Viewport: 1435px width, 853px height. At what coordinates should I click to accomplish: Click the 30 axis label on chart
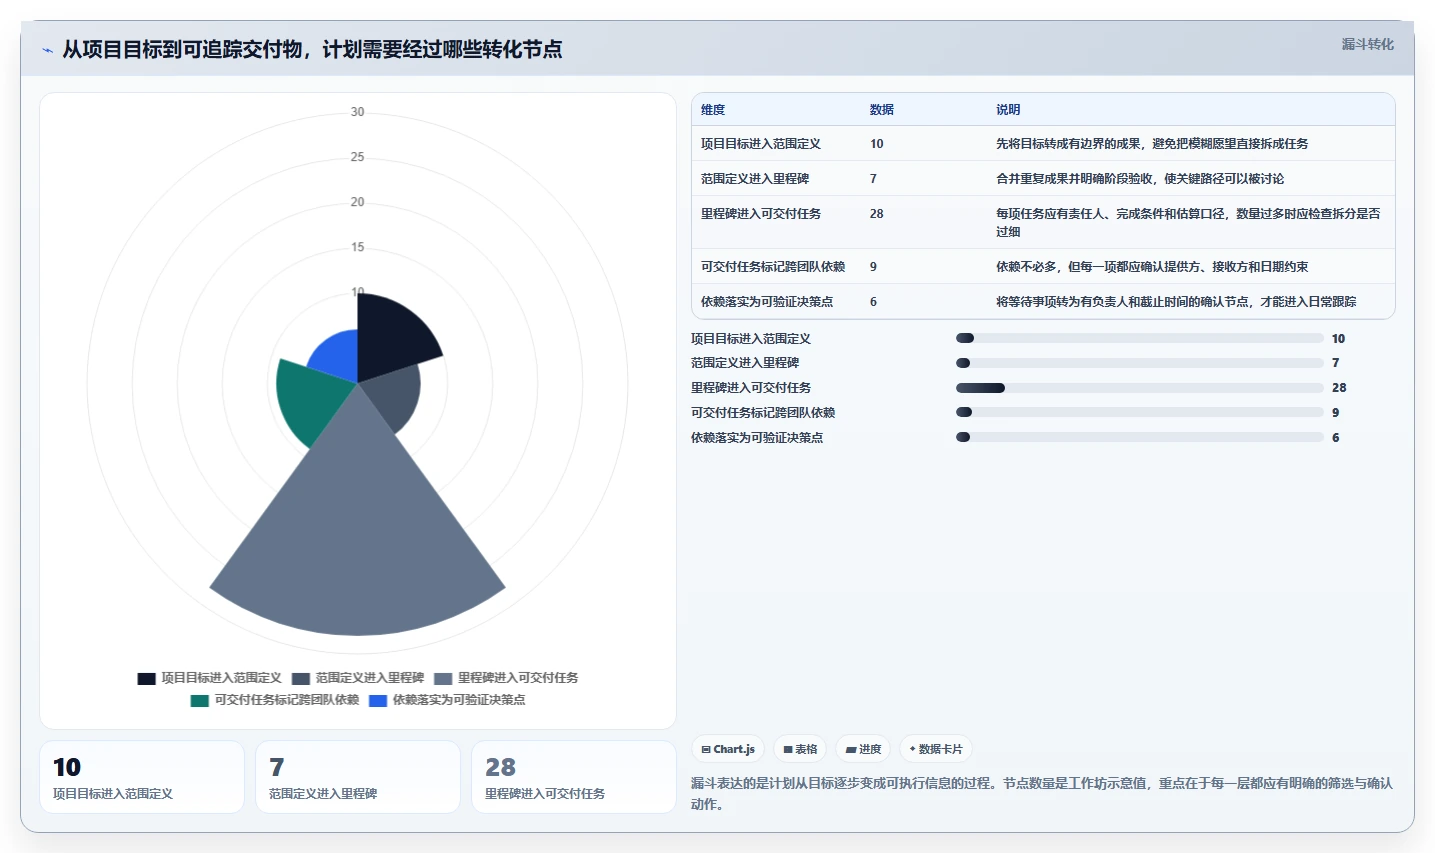(357, 112)
